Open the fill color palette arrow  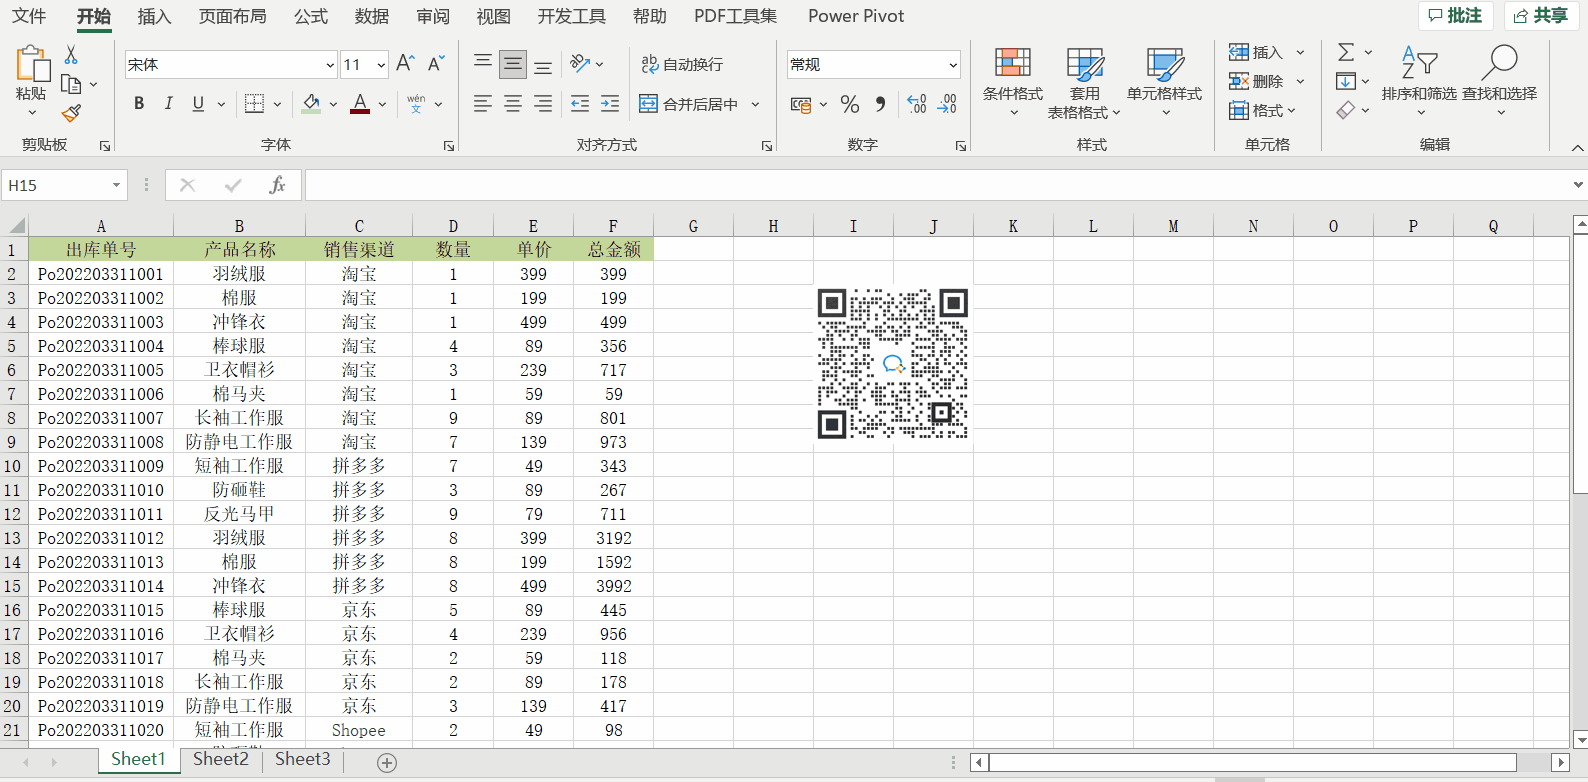pyautogui.click(x=333, y=104)
